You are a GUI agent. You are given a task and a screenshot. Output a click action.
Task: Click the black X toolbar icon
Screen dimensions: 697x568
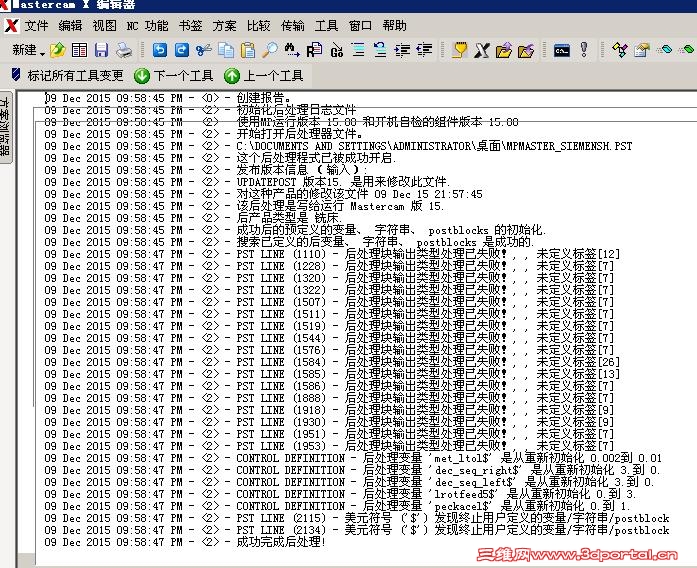click(x=482, y=50)
